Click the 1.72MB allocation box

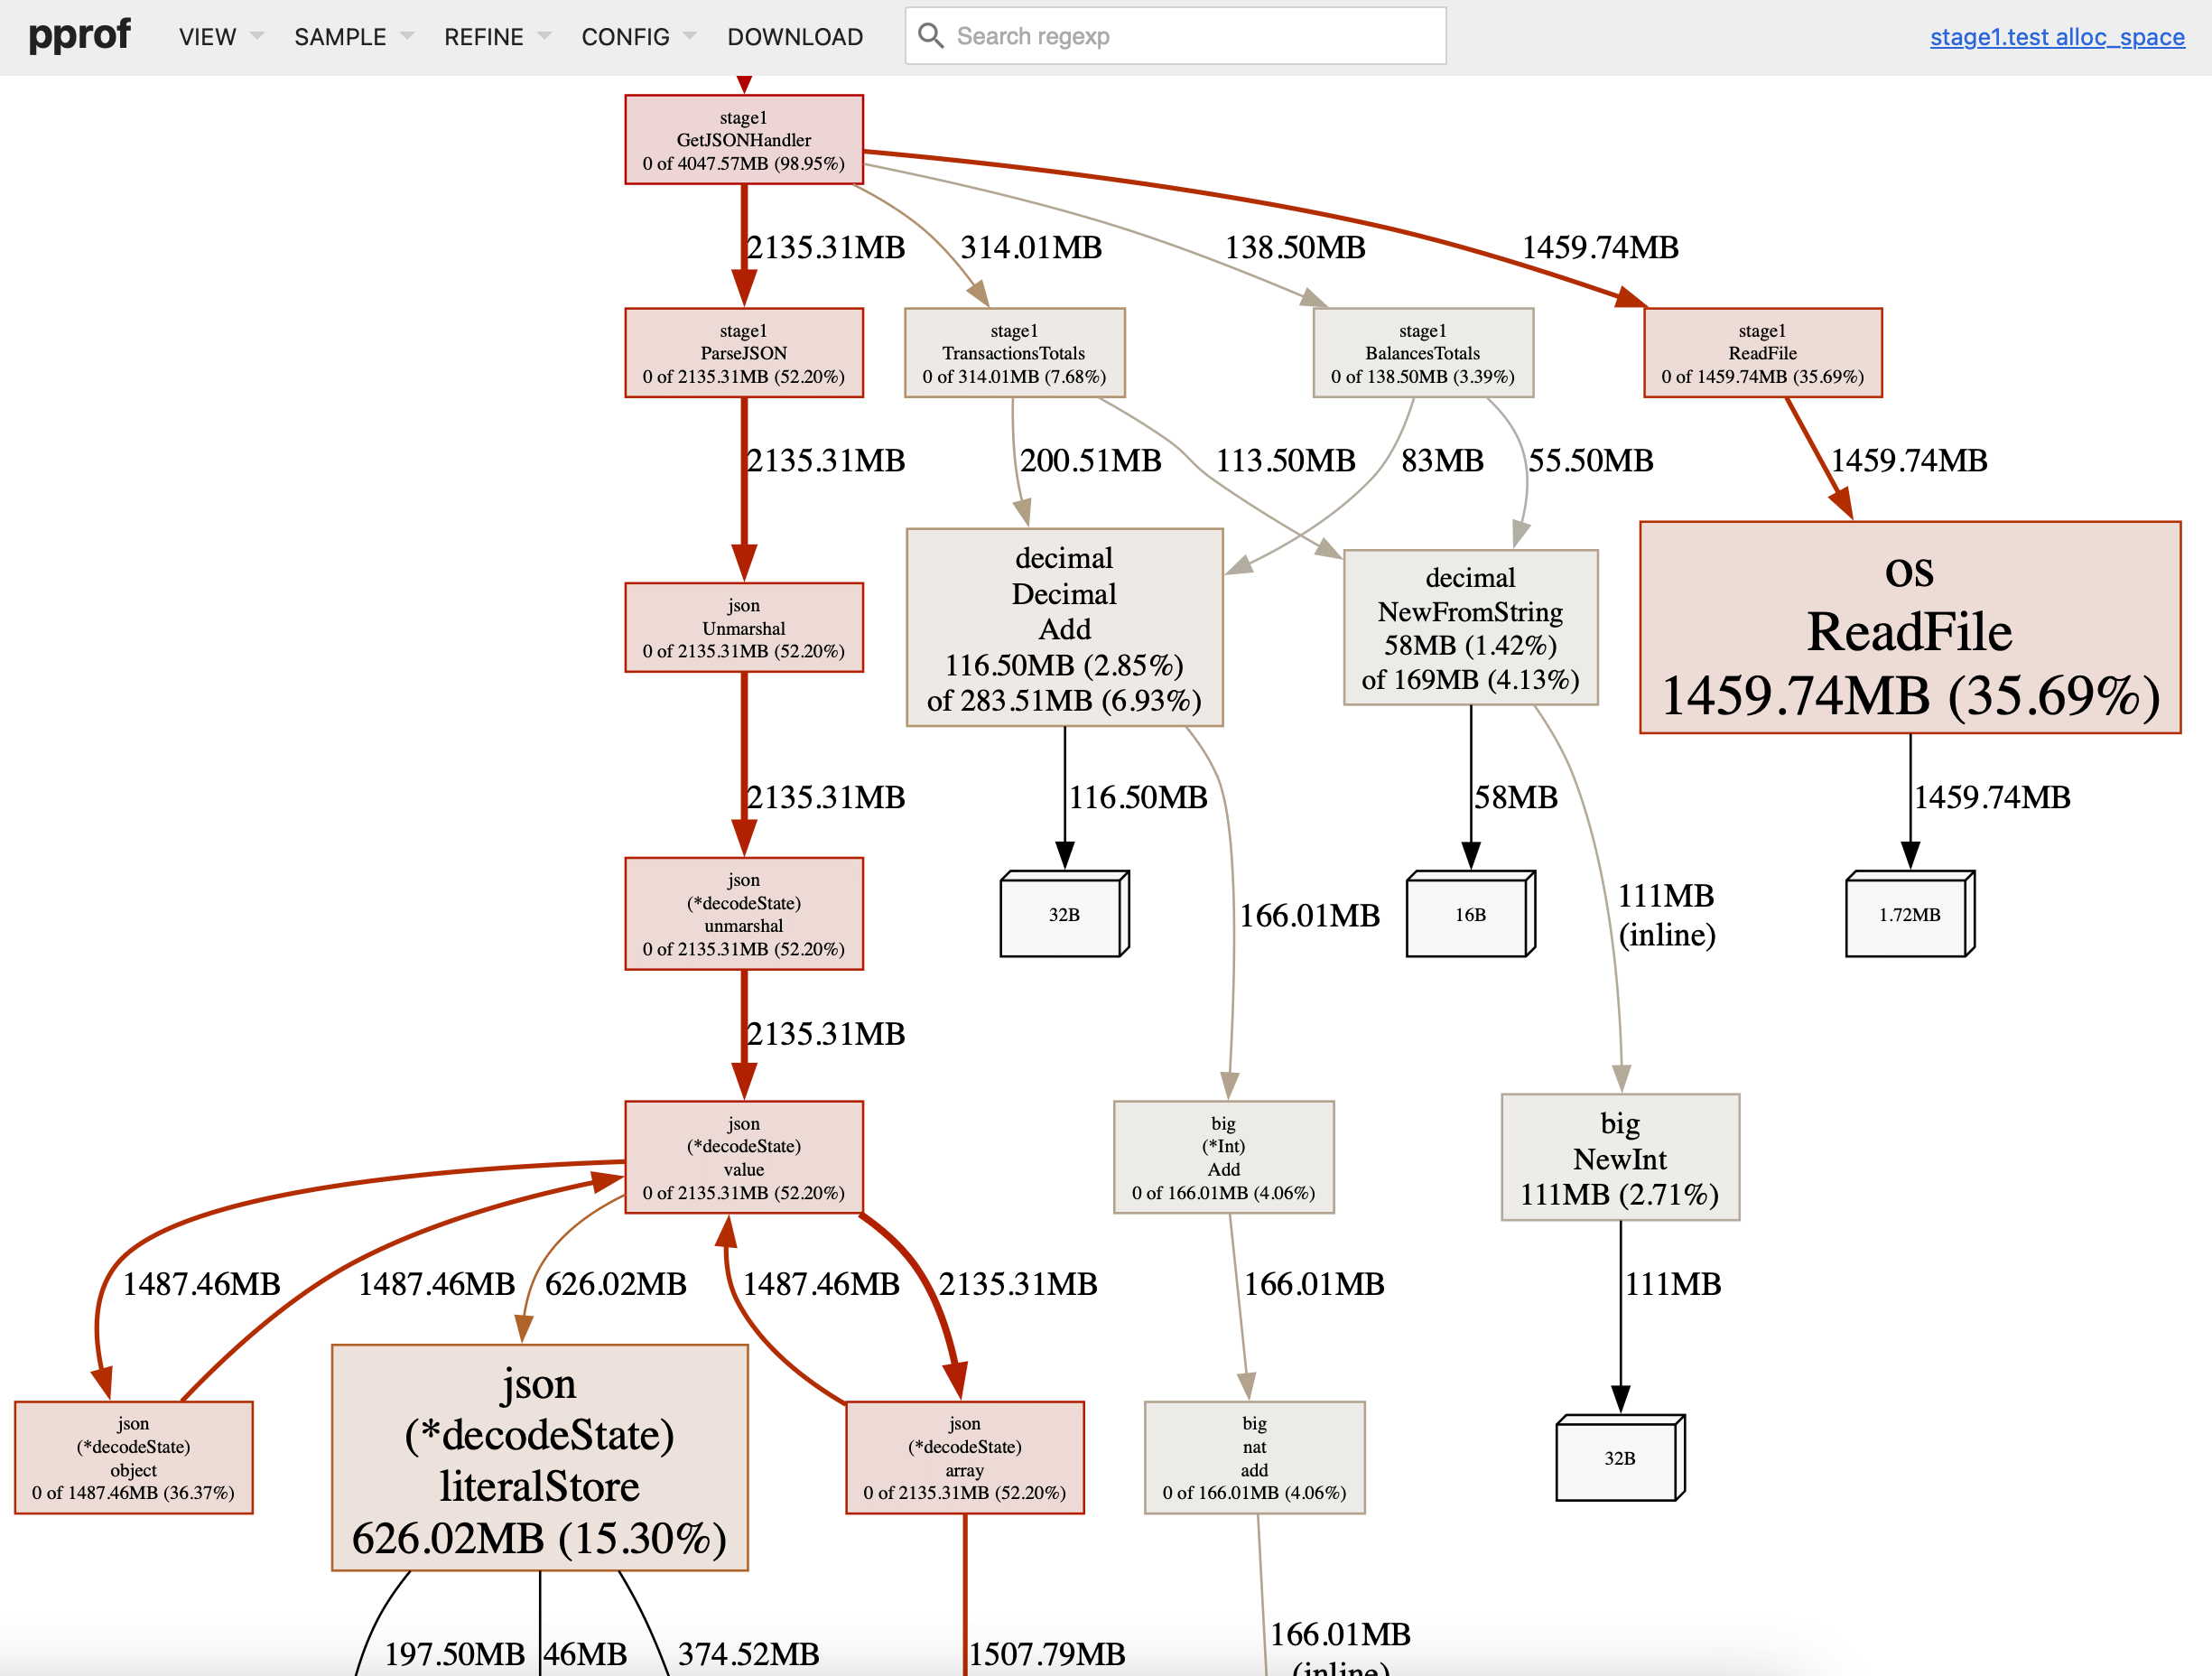coord(1910,914)
